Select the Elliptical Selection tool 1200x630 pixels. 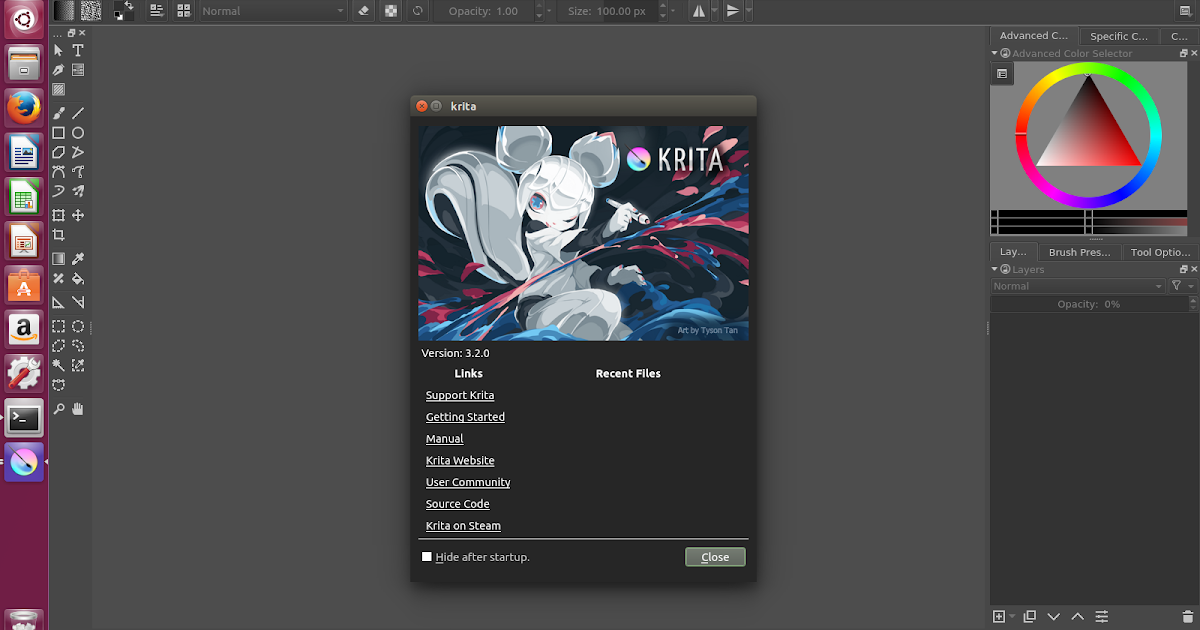(78, 326)
